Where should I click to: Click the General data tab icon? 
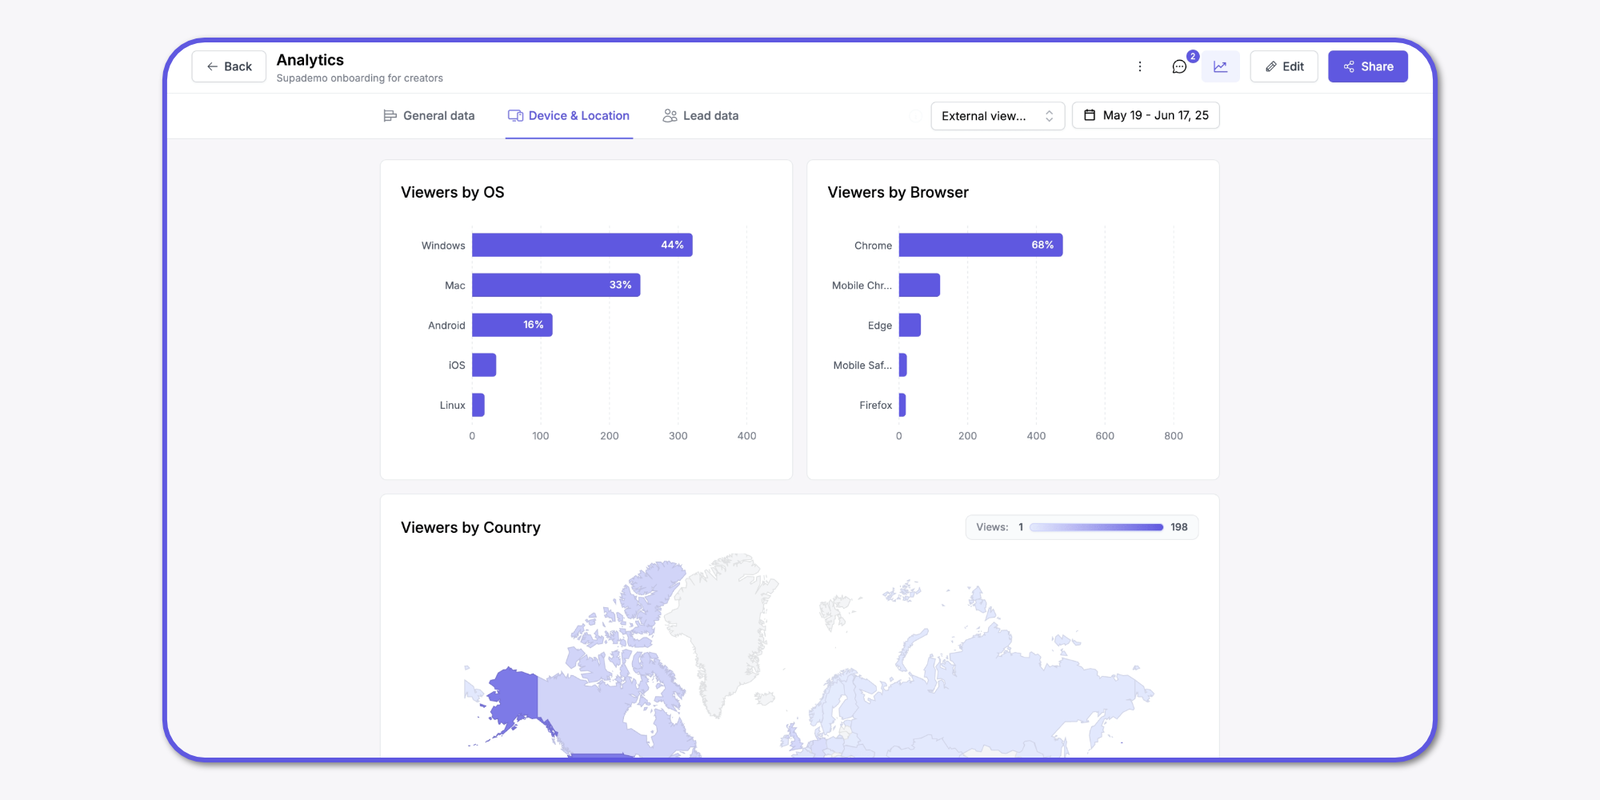pyautogui.click(x=390, y=116)
